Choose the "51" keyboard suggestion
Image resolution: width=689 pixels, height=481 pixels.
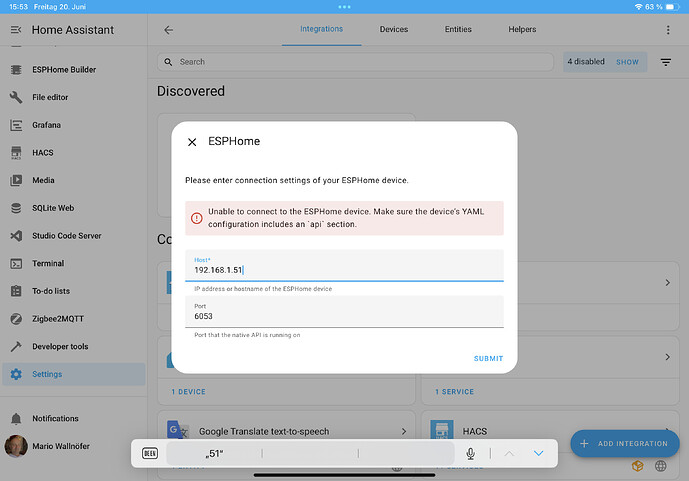tap(214, 453)
